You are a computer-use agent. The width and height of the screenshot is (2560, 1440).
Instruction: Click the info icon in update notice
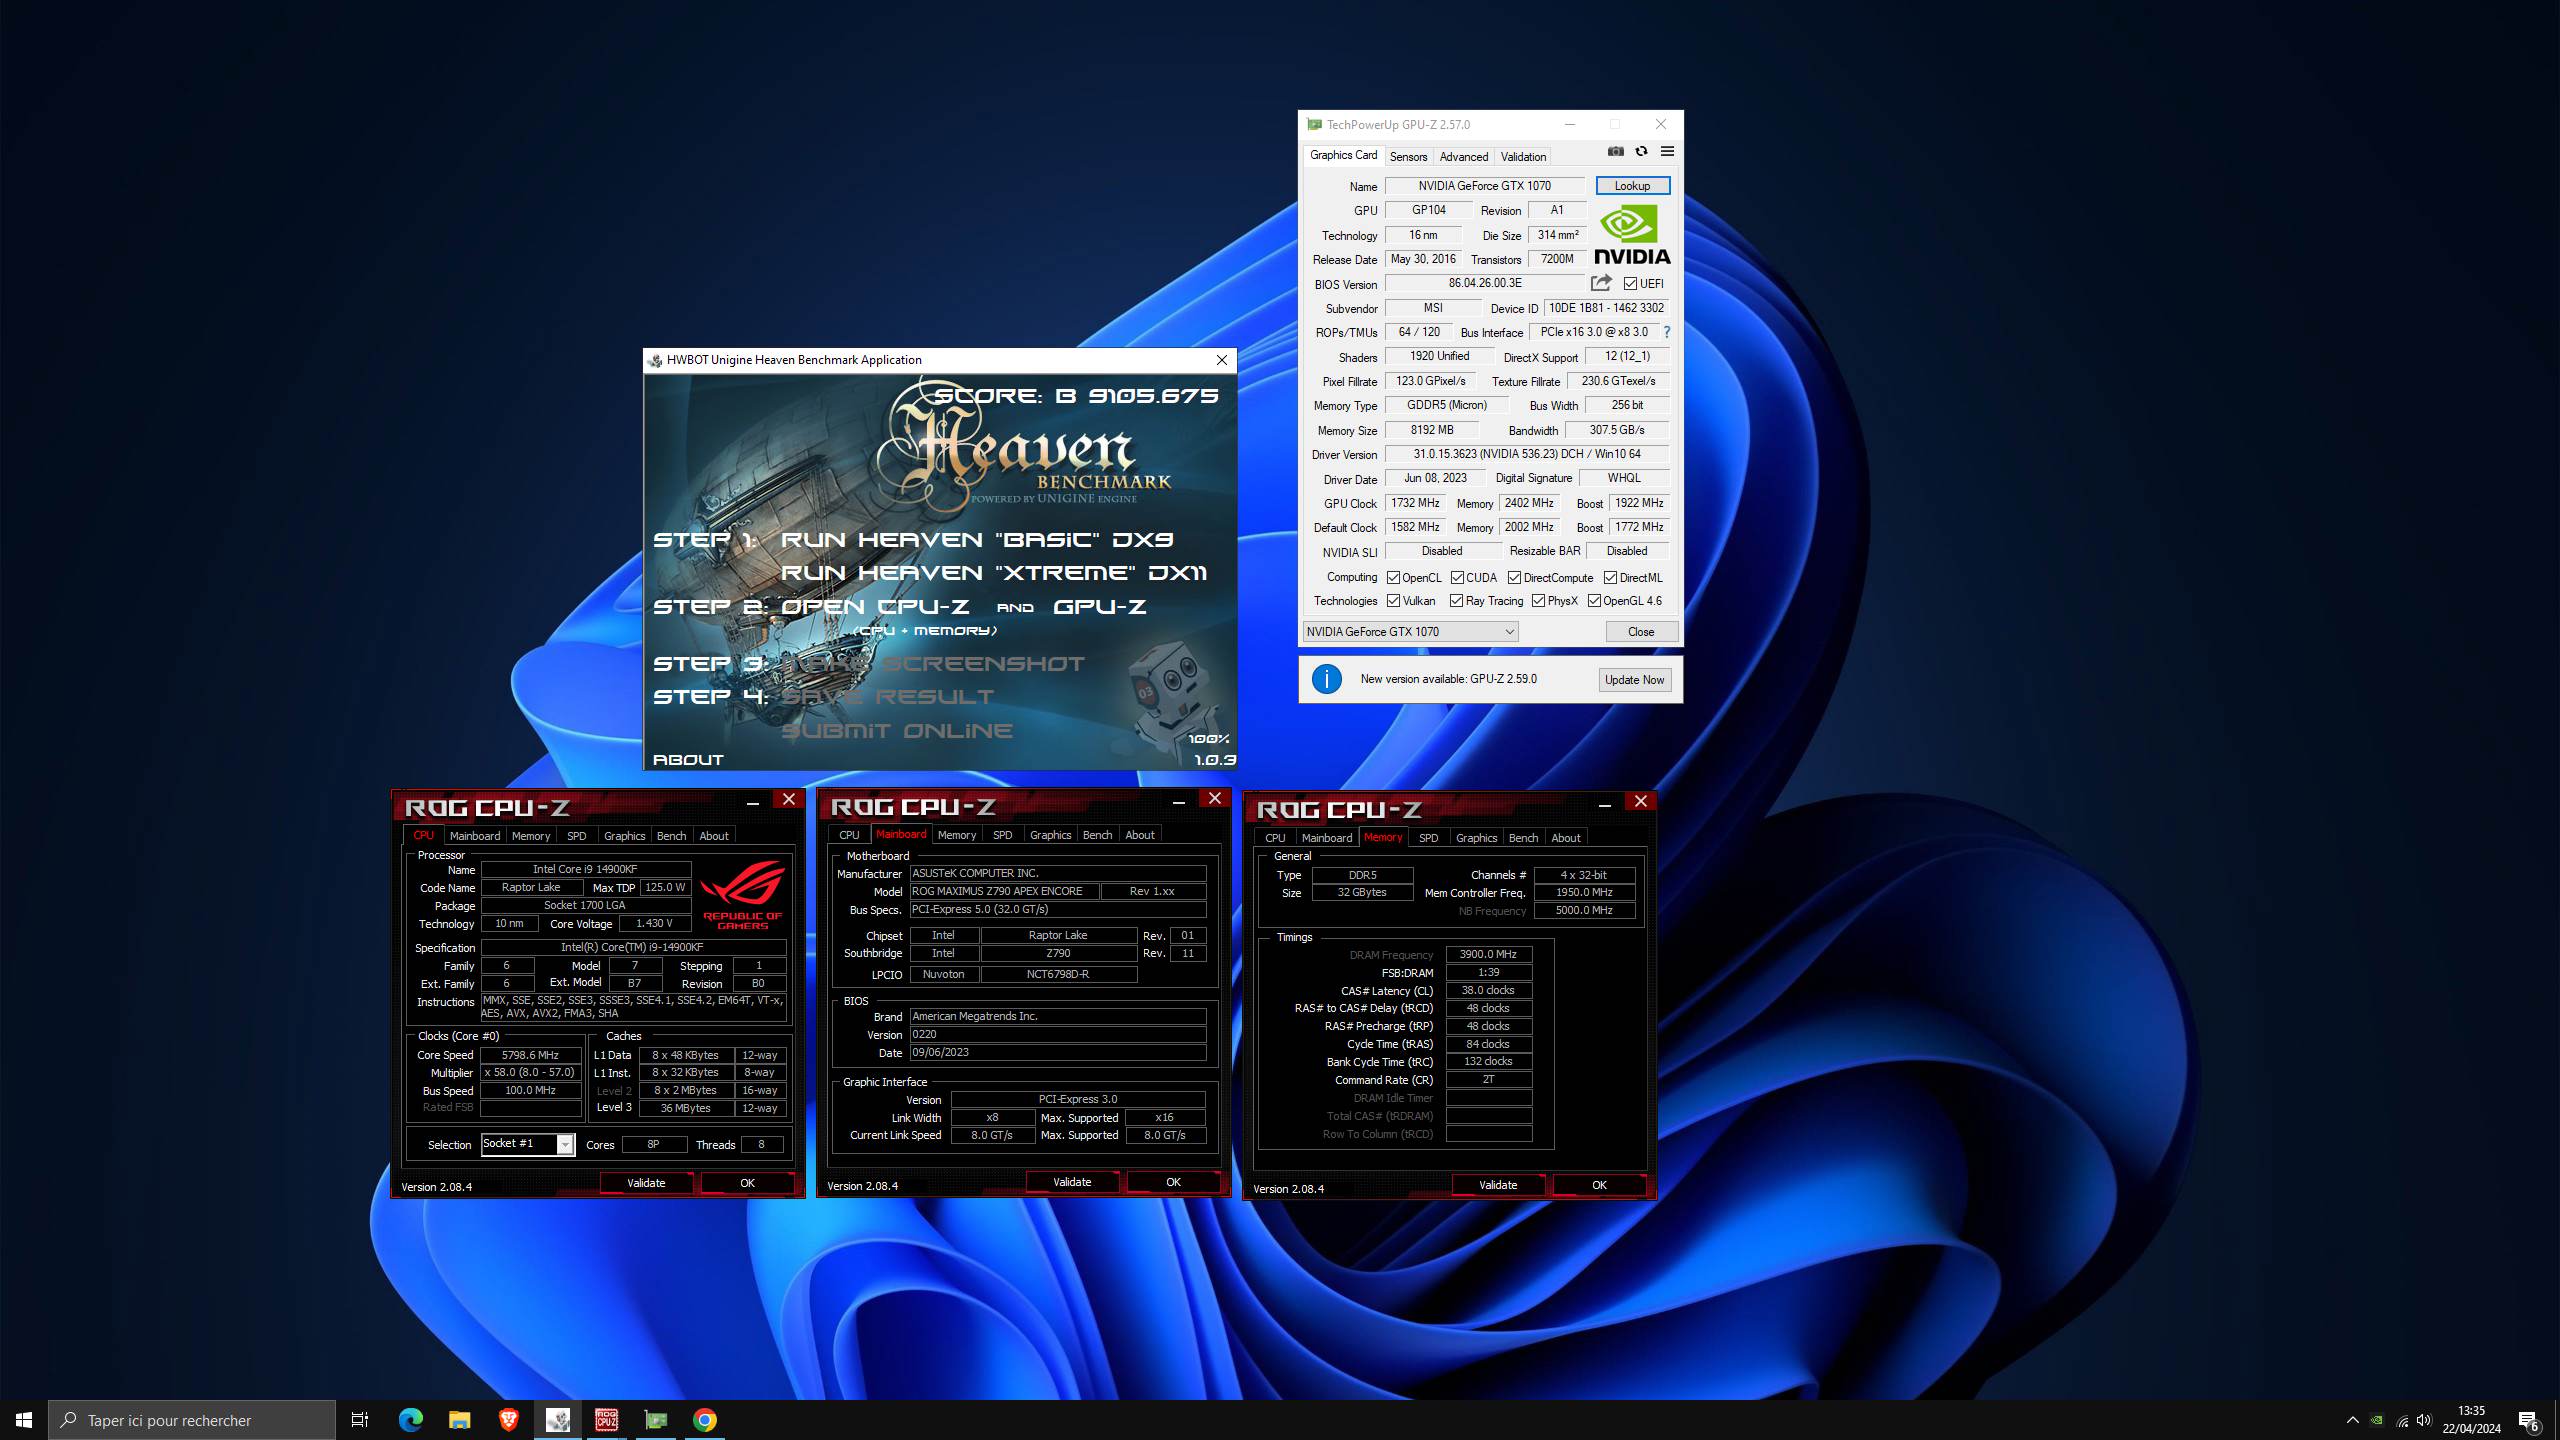[x=1326, y=679]
